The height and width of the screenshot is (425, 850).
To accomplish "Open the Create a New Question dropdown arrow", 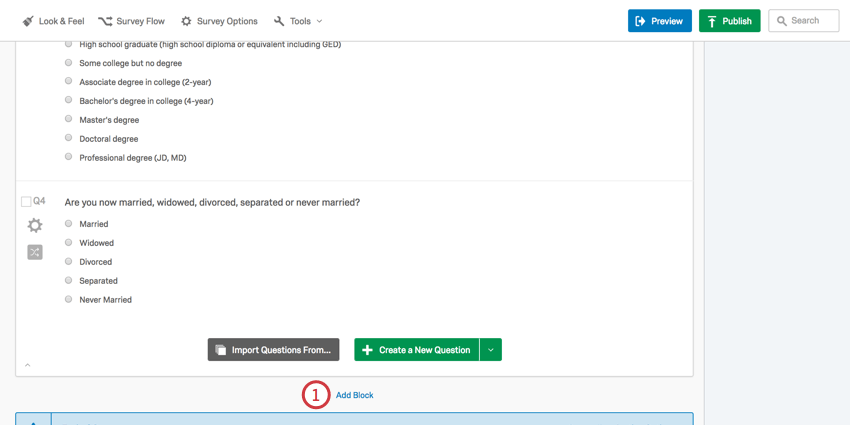I will tap(491, 350).
